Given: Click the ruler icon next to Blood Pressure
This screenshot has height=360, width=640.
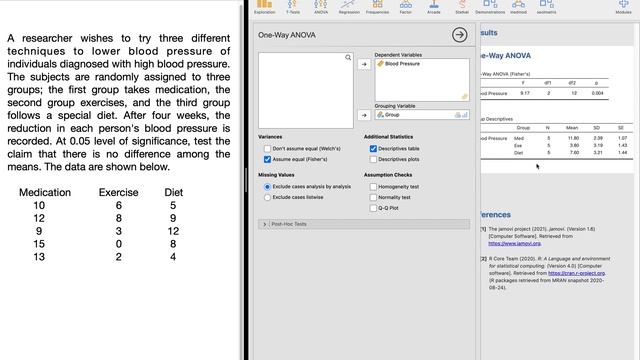Looking at the screenshot, I should coord(380,64).
